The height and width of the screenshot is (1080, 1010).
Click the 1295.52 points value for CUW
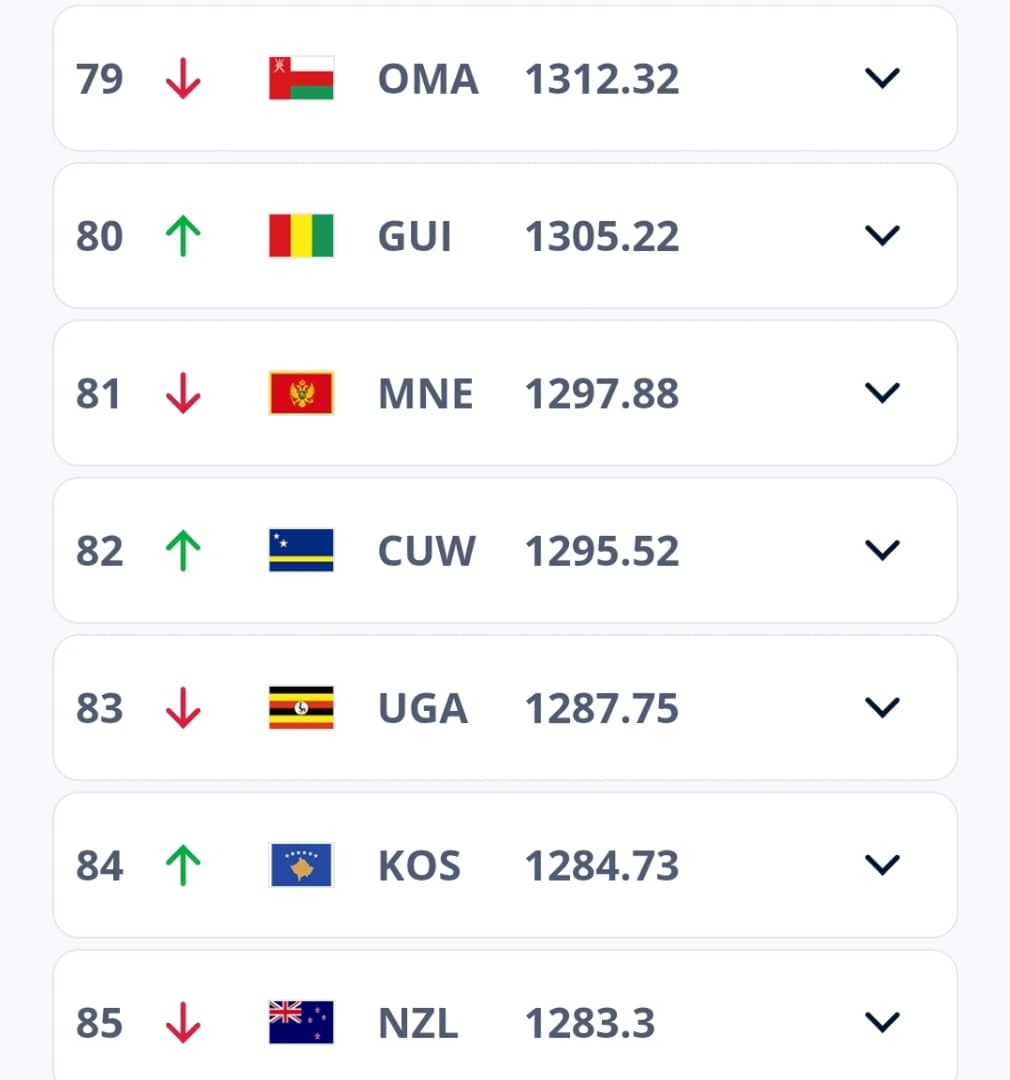pos(602,551)
